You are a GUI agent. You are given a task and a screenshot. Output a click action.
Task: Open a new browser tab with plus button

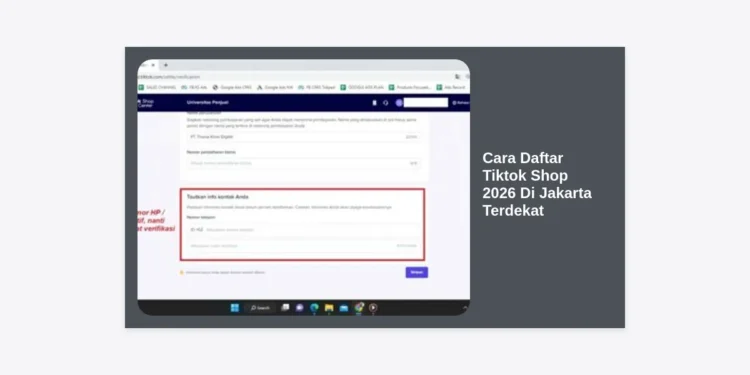click(x=165, y=65)
